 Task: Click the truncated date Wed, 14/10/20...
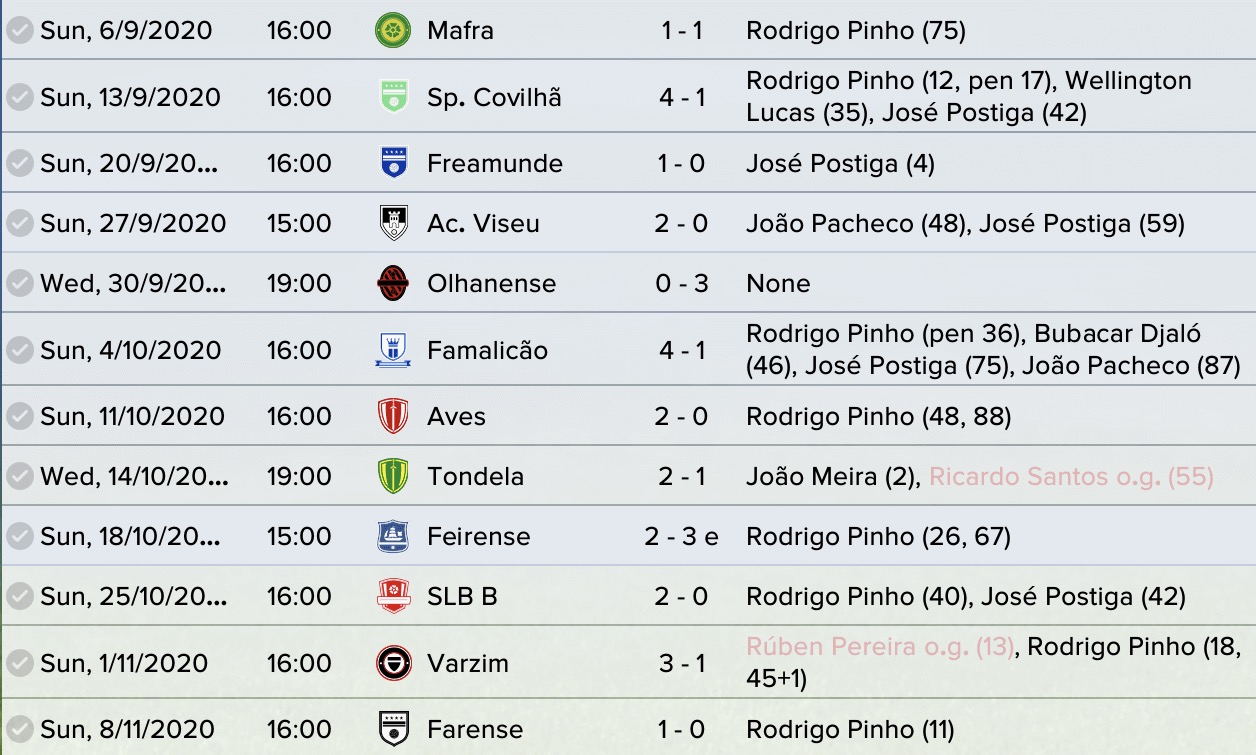pyautogui.click(x=133, y=476)
